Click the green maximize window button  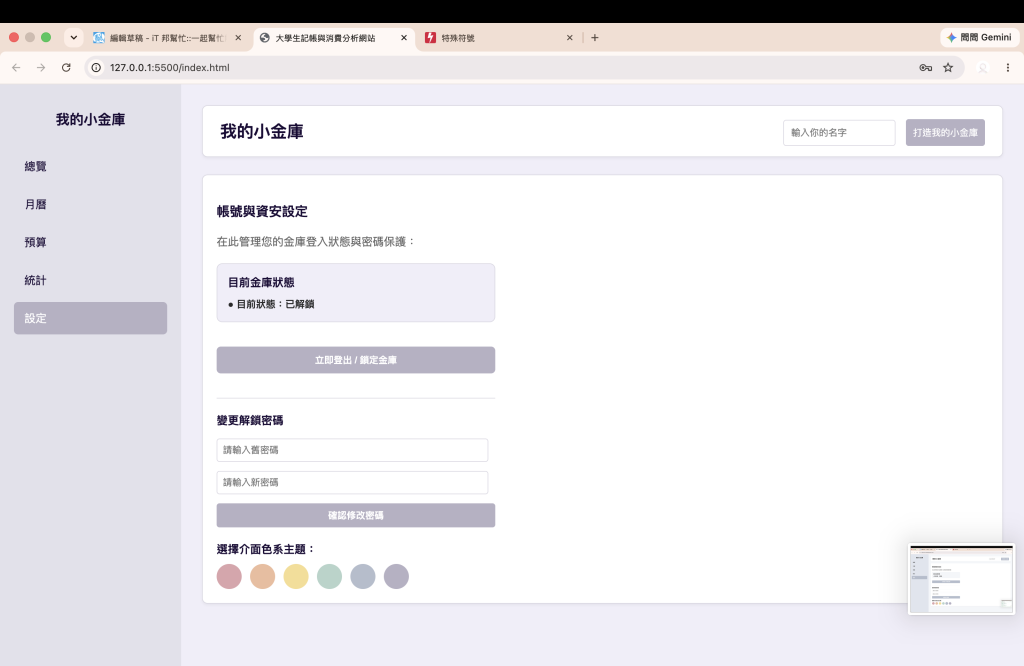[46, 37]
